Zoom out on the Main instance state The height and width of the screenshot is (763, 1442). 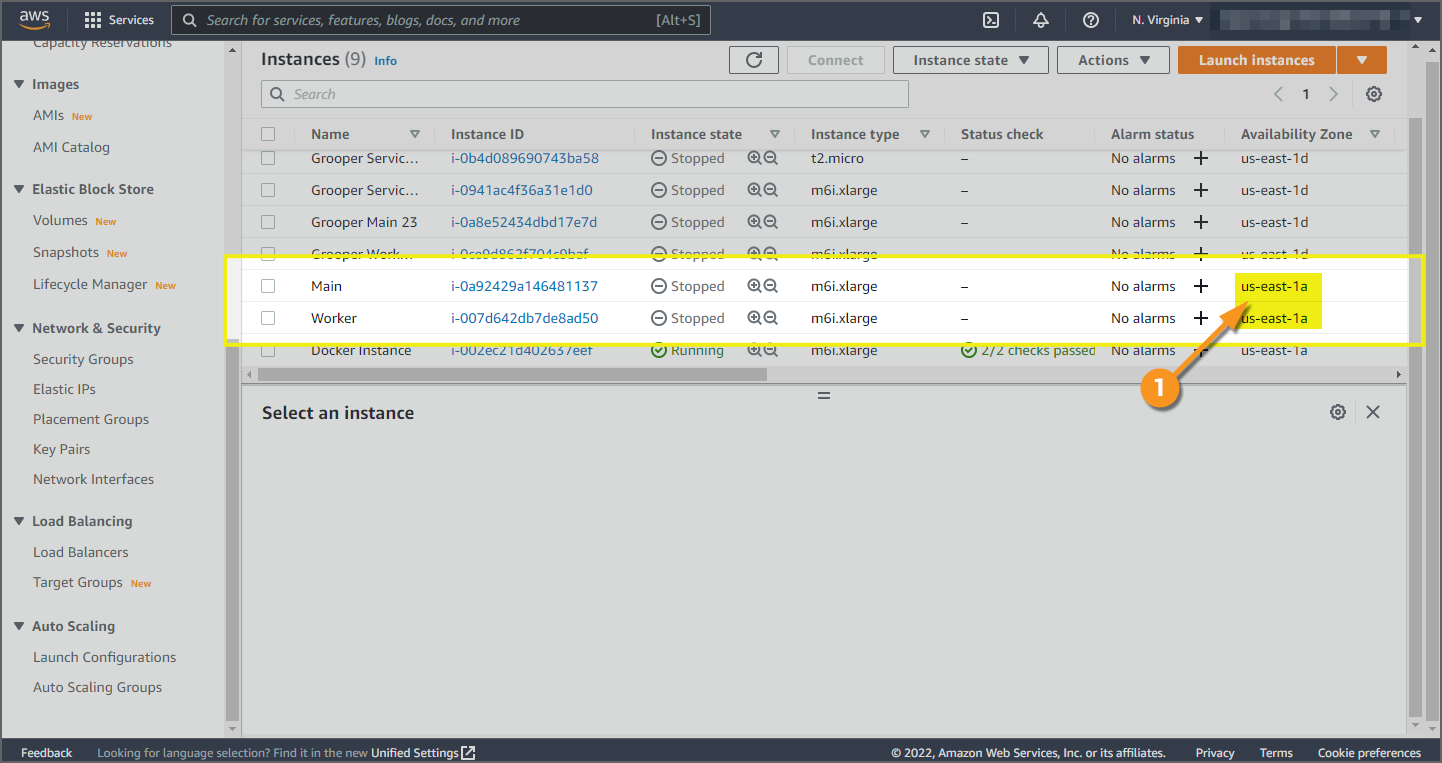(x=771, y=286)
